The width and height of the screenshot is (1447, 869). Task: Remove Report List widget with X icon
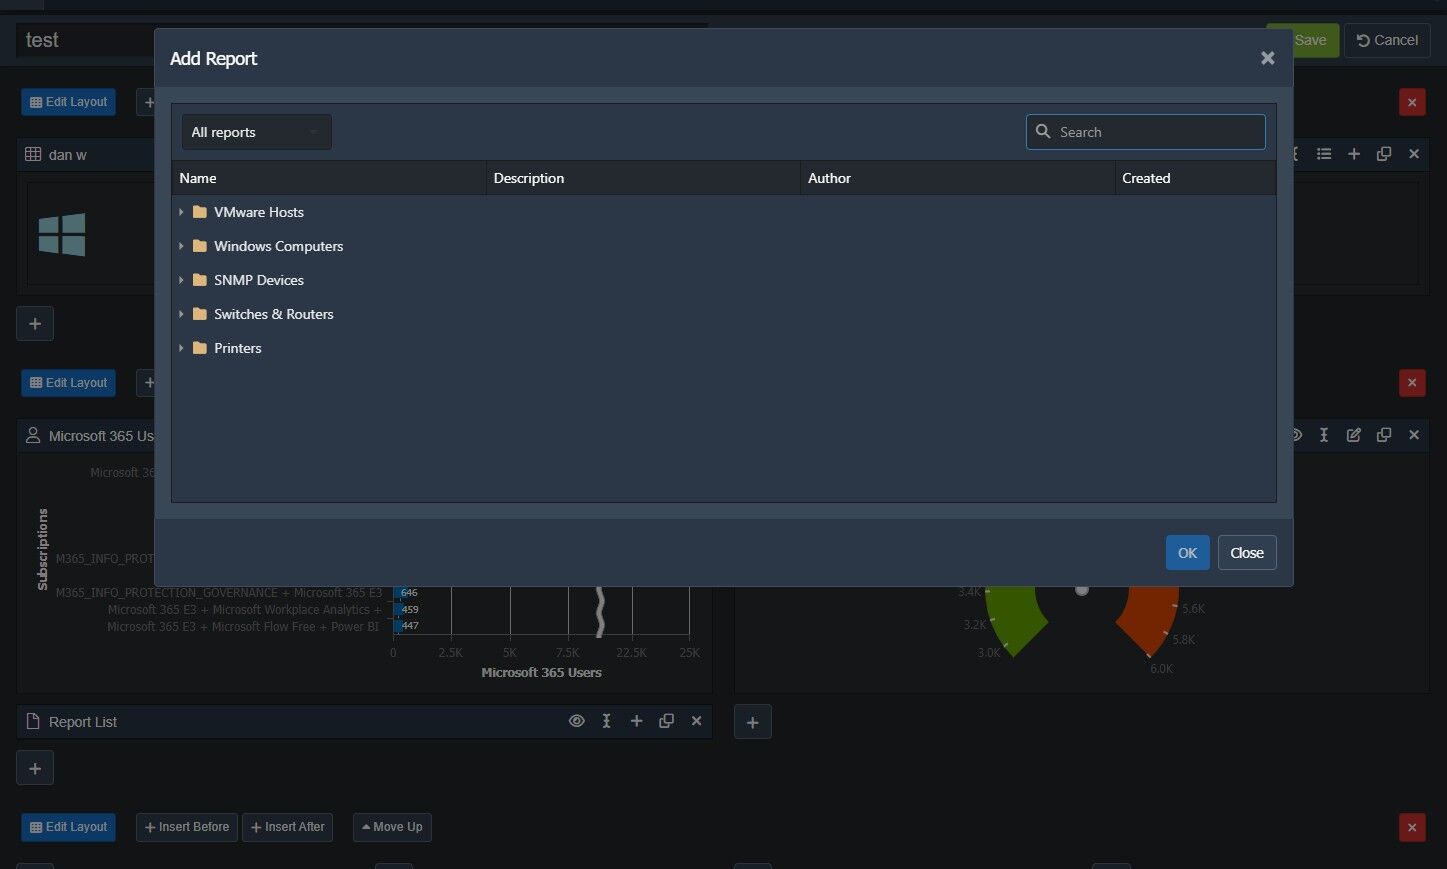pos(697,721)
